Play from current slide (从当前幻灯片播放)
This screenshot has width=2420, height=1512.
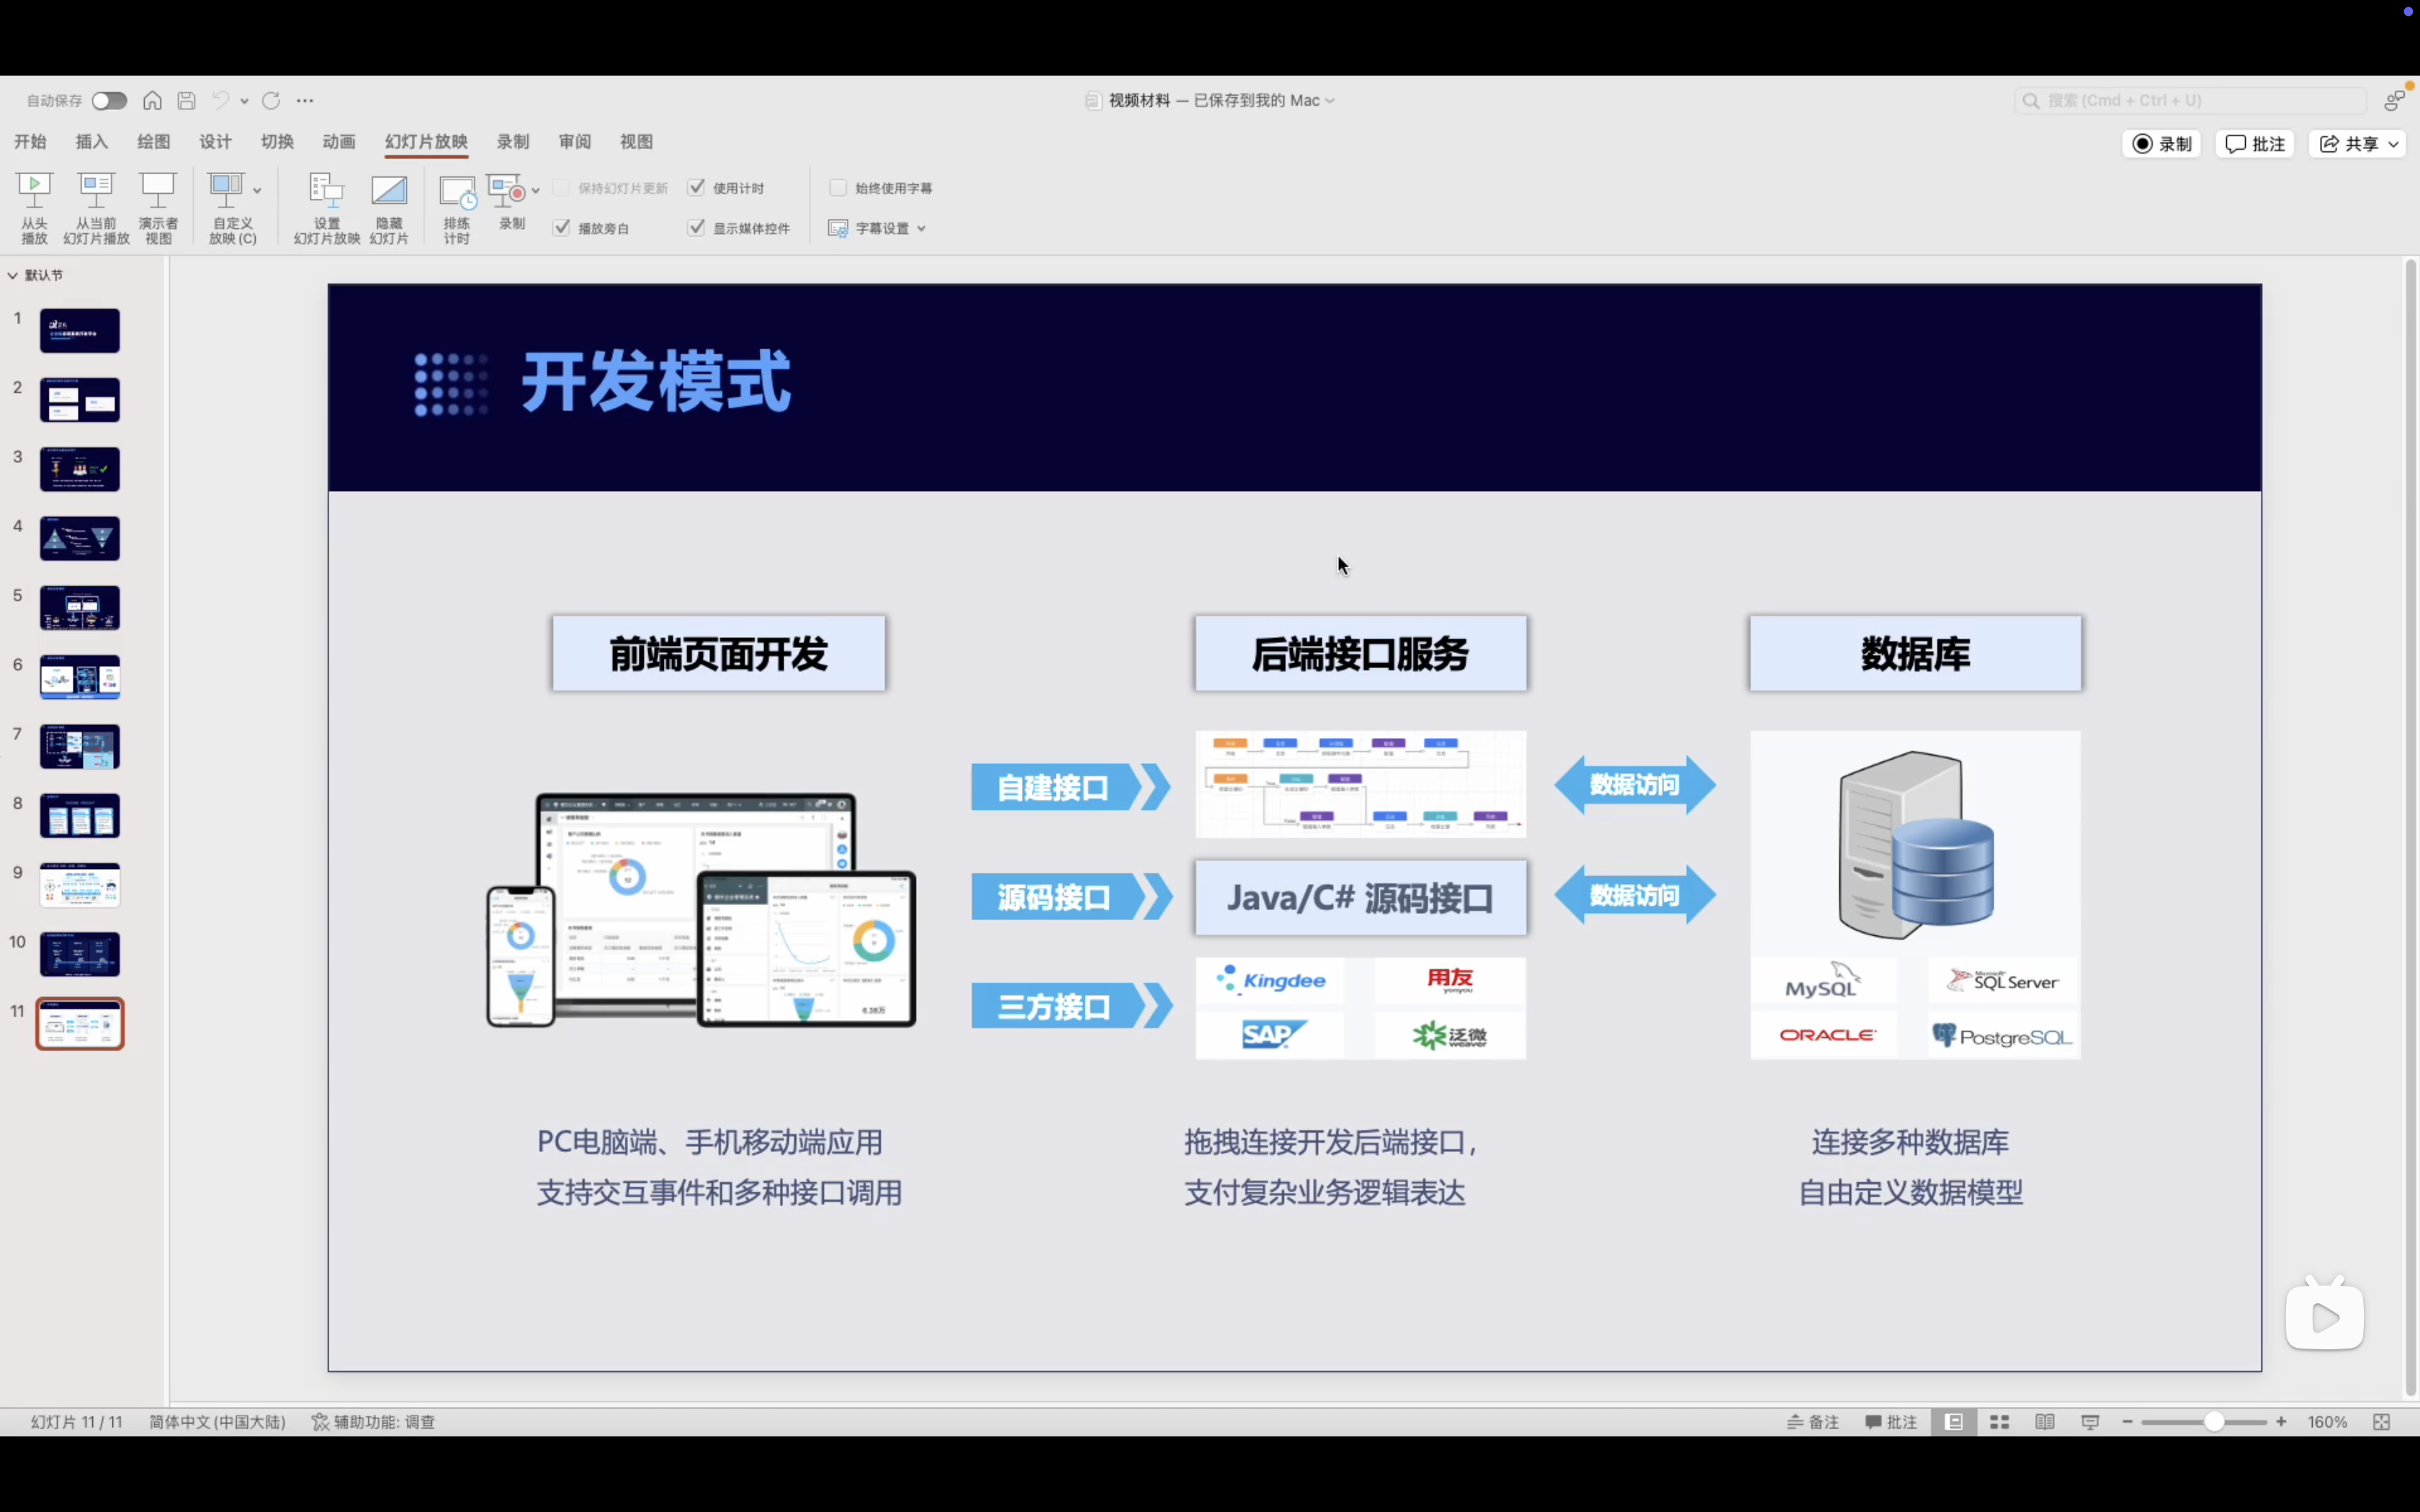click(x=96, y=207)
